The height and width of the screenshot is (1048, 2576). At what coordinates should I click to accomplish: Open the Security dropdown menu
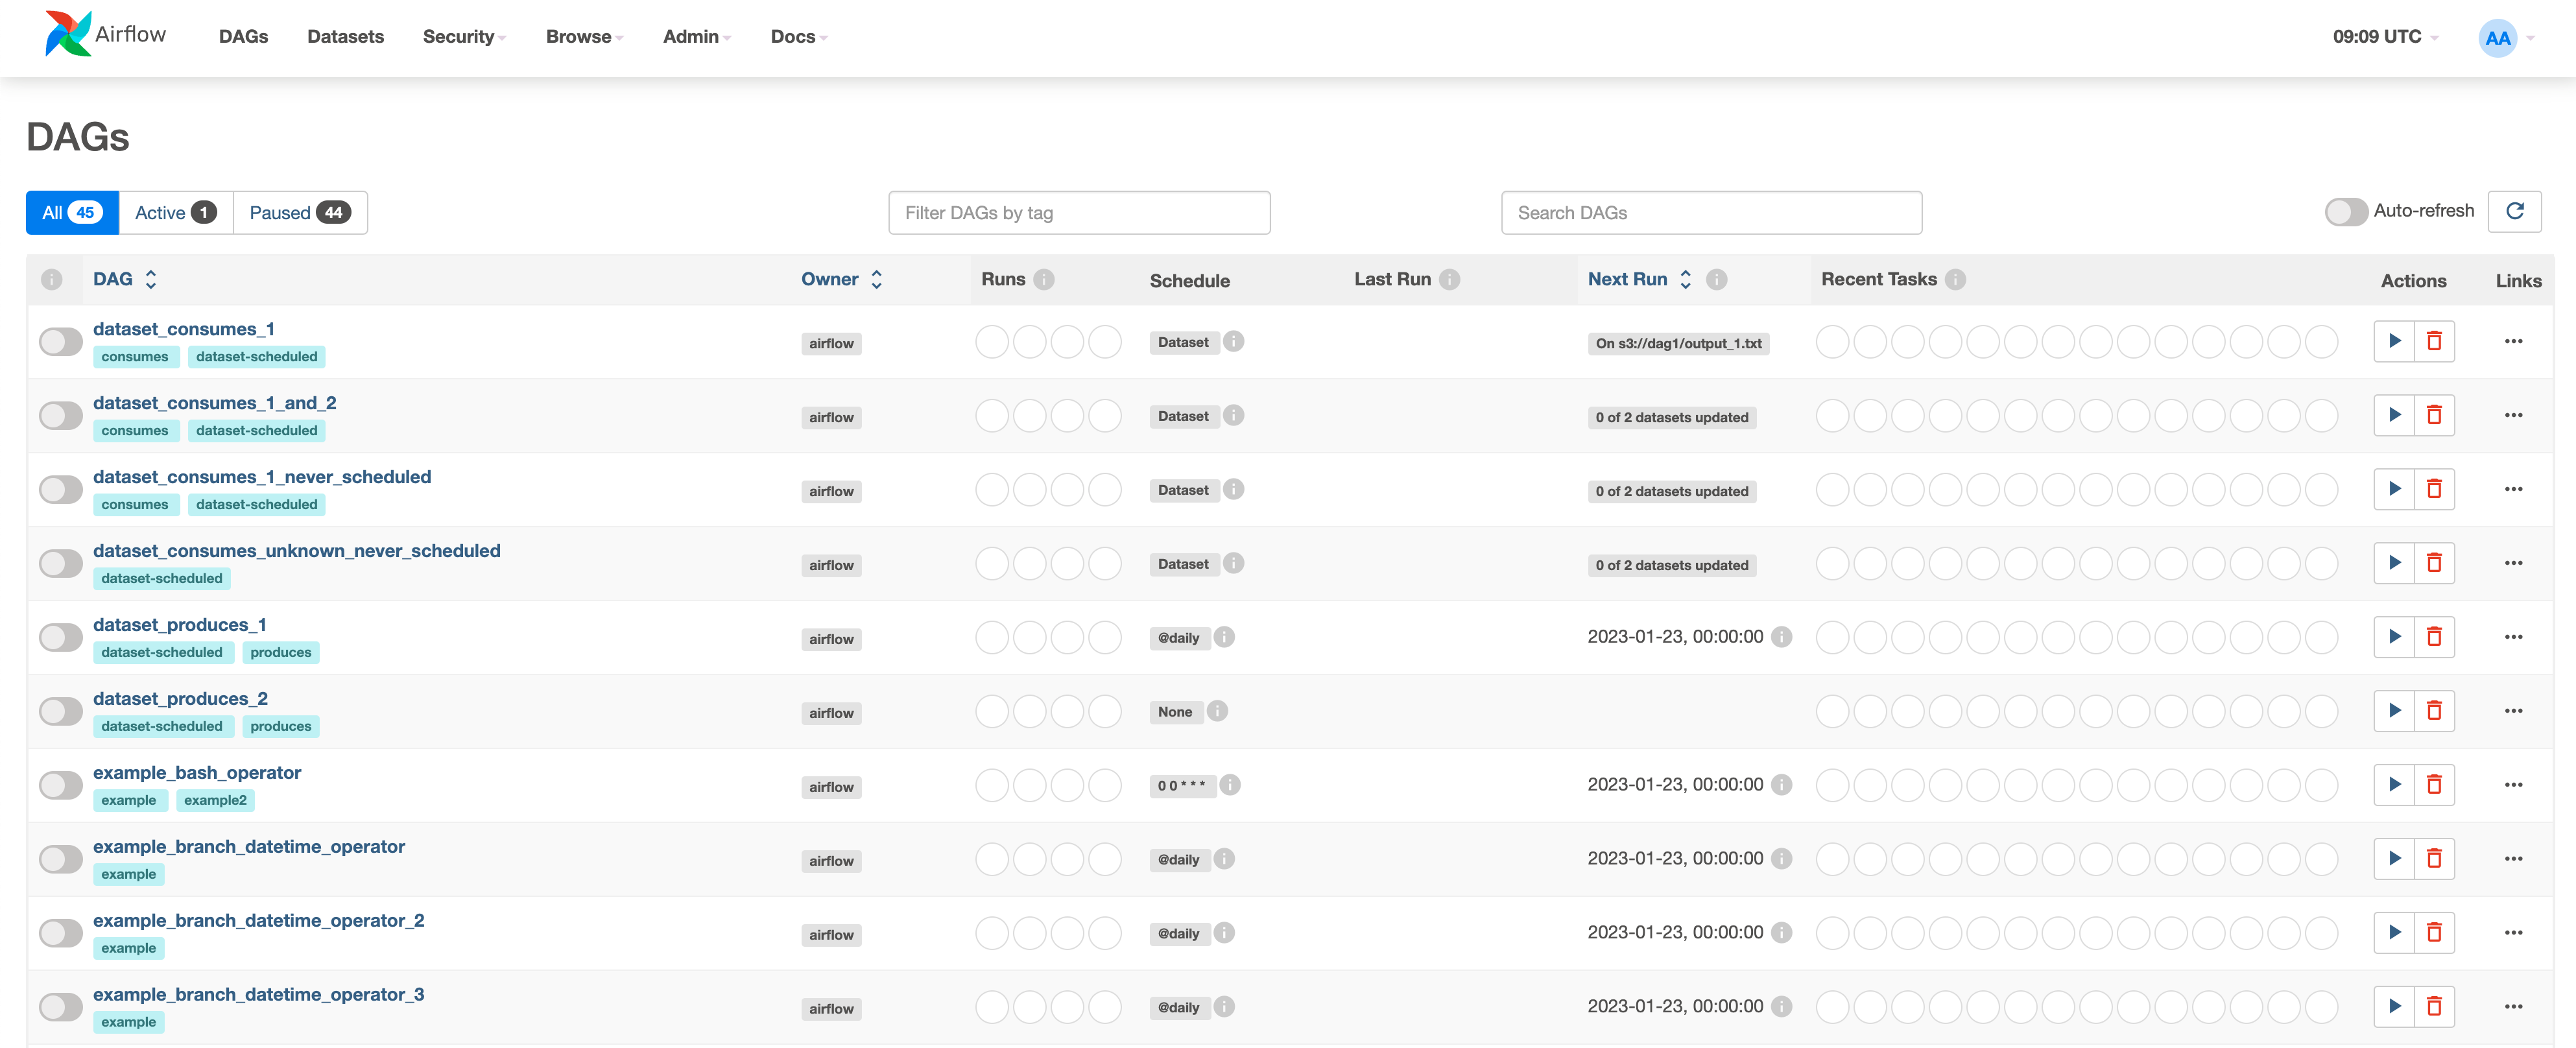click(464, 37)
